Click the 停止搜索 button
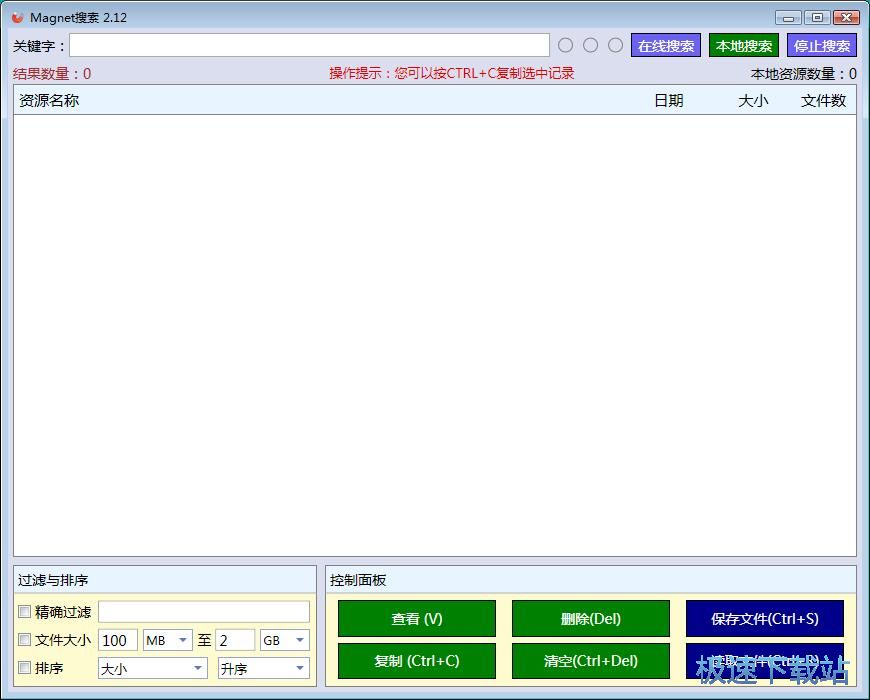Image resolution: width=870 pixels, height=700 pixels. (822, 46)
